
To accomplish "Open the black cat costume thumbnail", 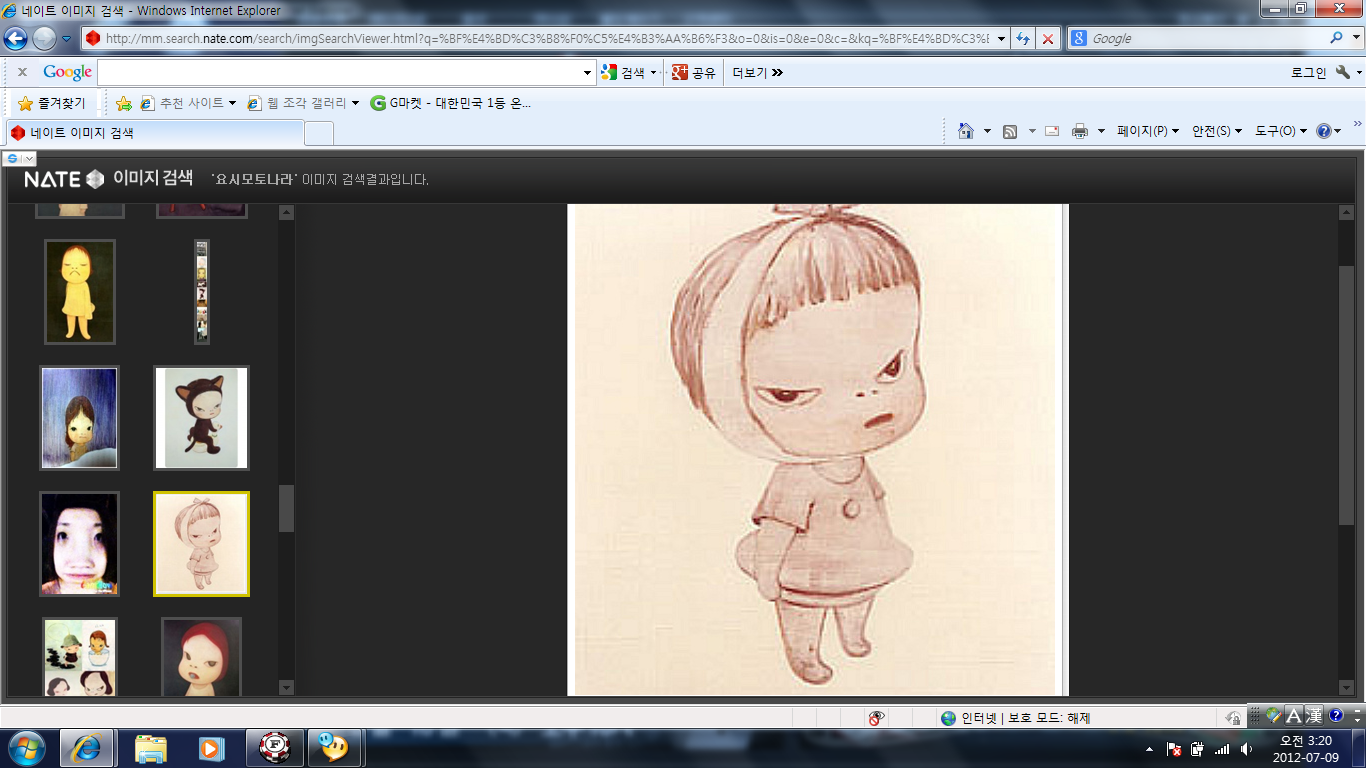I will (201, 418).
